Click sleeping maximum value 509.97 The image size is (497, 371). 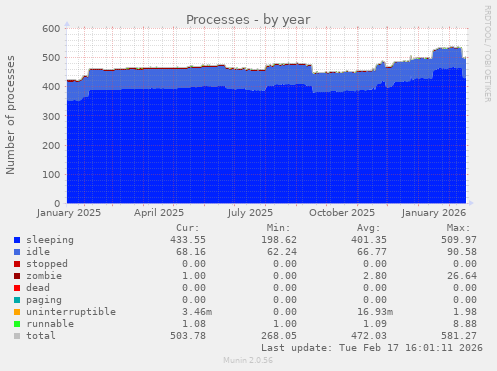[459, 240]
